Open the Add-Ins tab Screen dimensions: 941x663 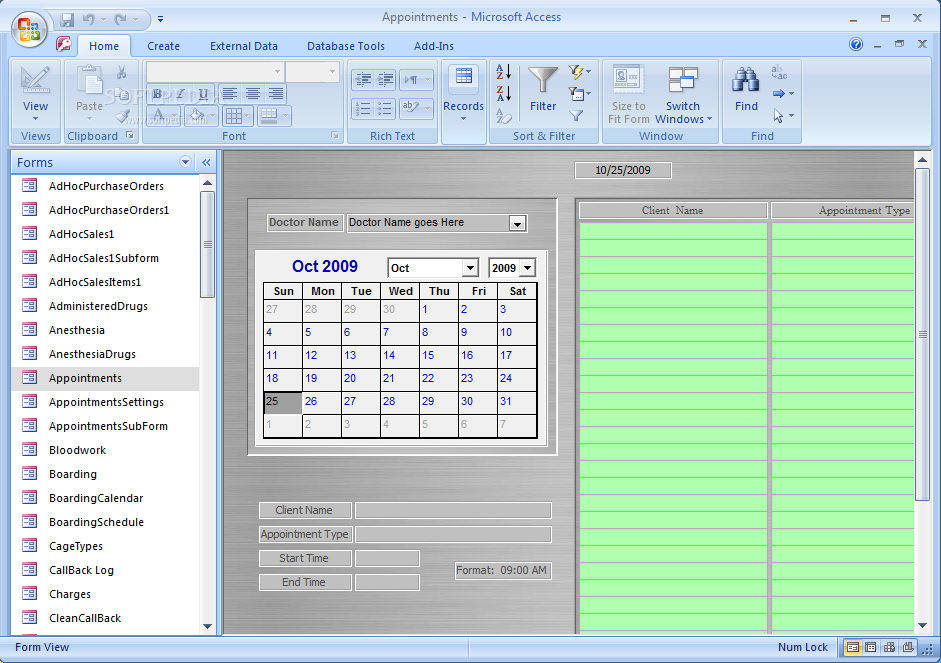tap(433, 46)
